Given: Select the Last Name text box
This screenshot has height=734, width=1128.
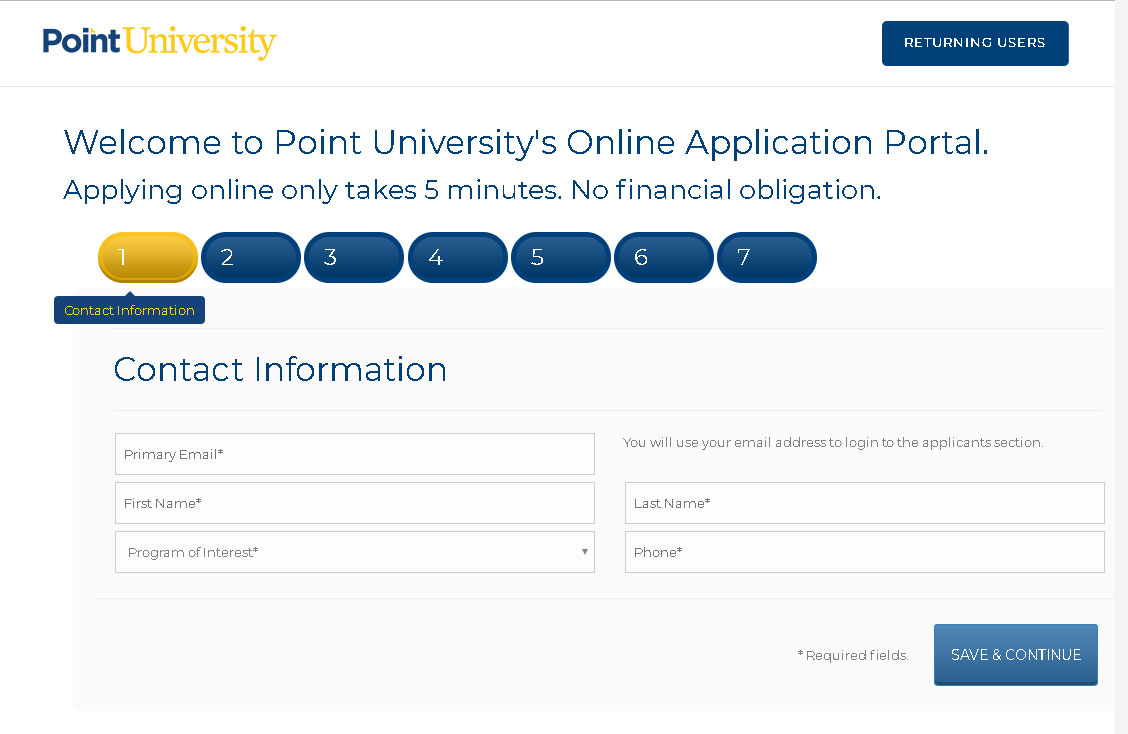Looking at the screenshot, I should click(864, 503).
